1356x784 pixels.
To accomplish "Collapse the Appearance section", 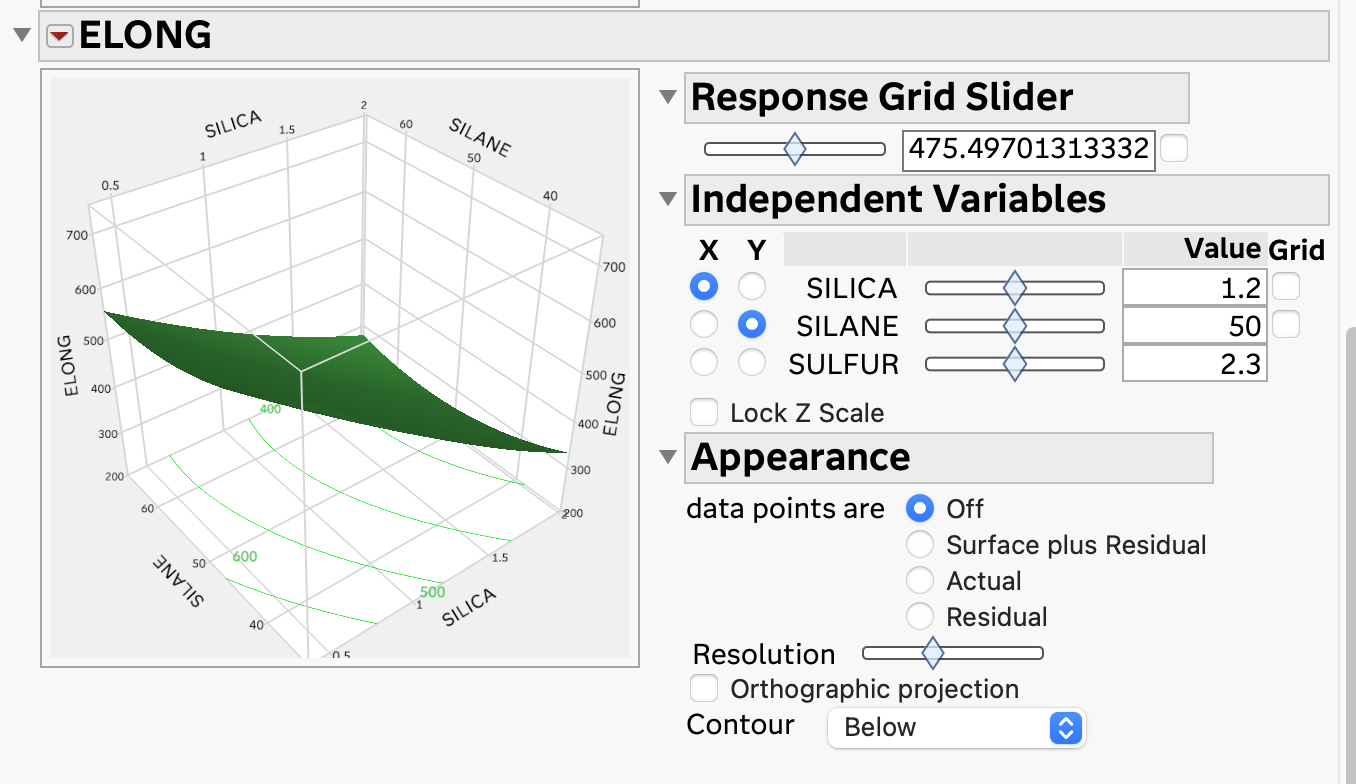I will (x=667, y=457).
